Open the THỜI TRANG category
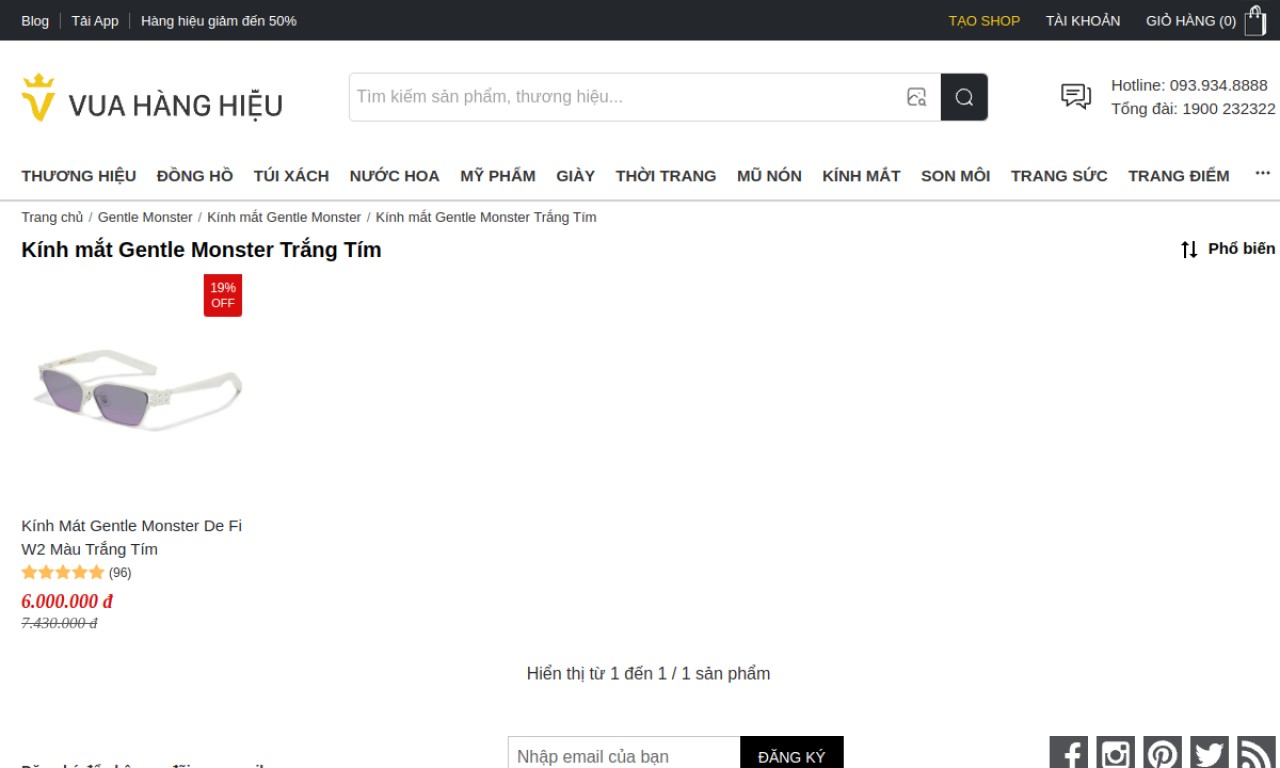Viewport: 1280px width, 768px height. (x=666, y=176)
